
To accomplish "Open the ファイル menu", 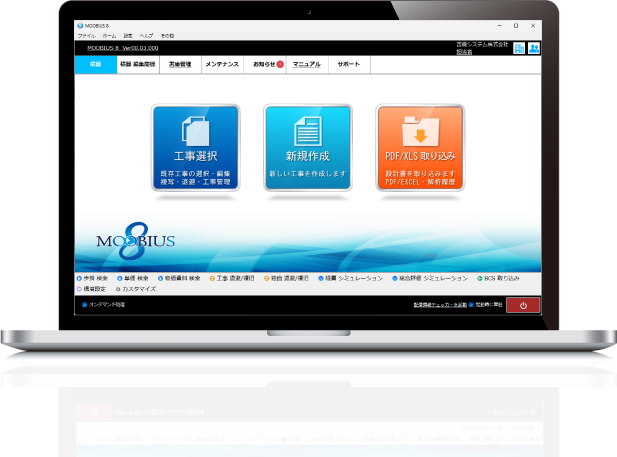I will point(86,35).
